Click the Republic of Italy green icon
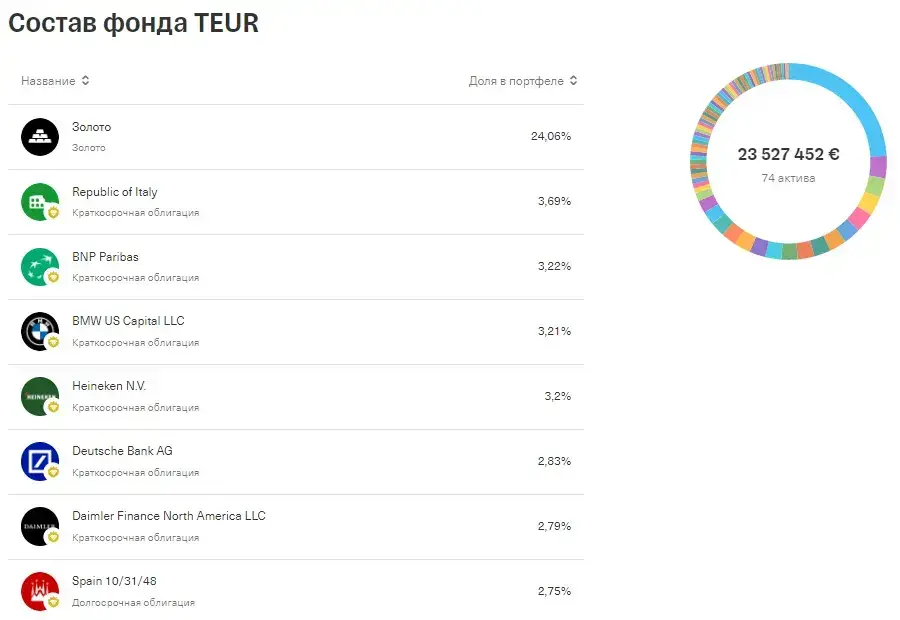 40,202
